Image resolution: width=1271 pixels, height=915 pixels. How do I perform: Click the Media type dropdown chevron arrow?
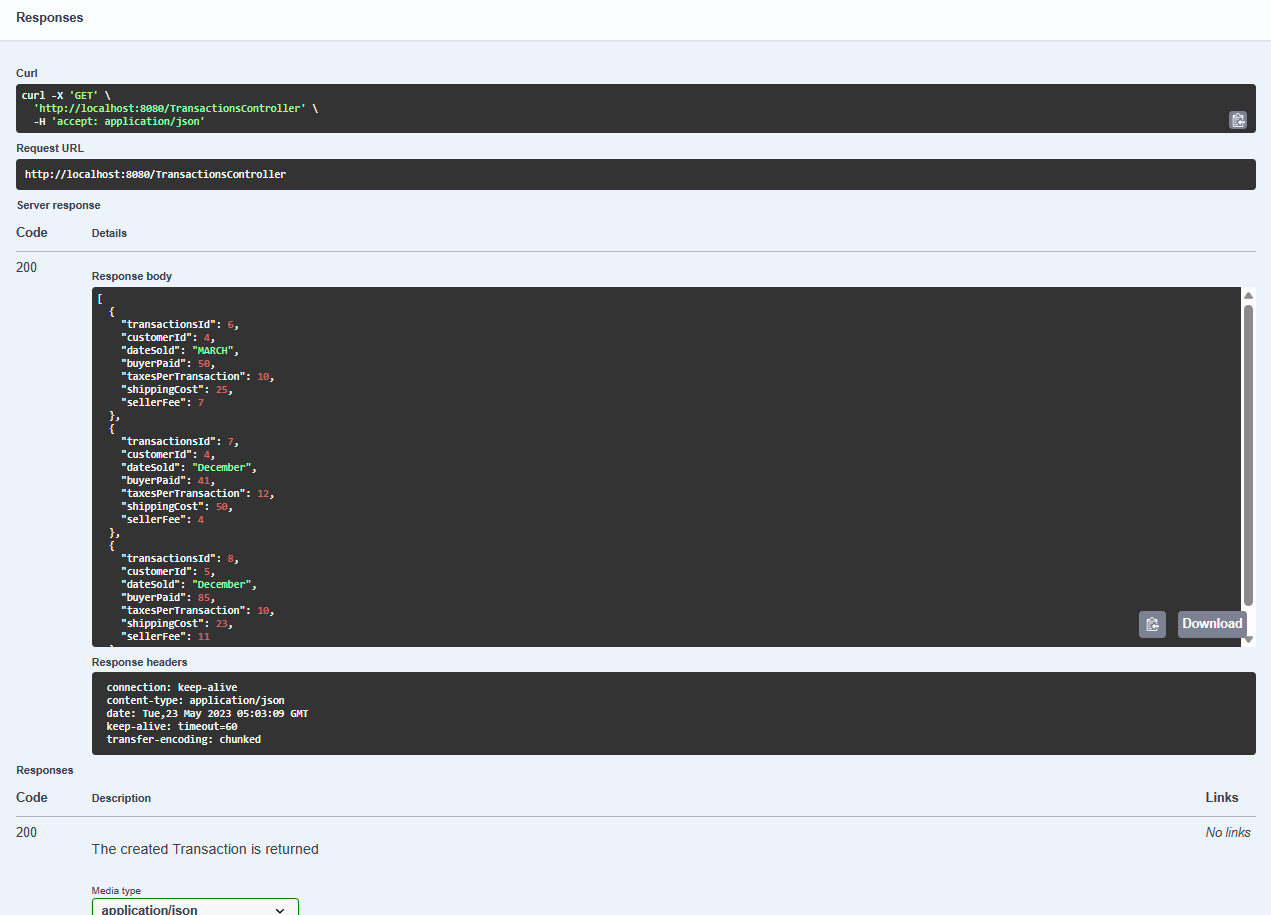(x=280, y=910)
